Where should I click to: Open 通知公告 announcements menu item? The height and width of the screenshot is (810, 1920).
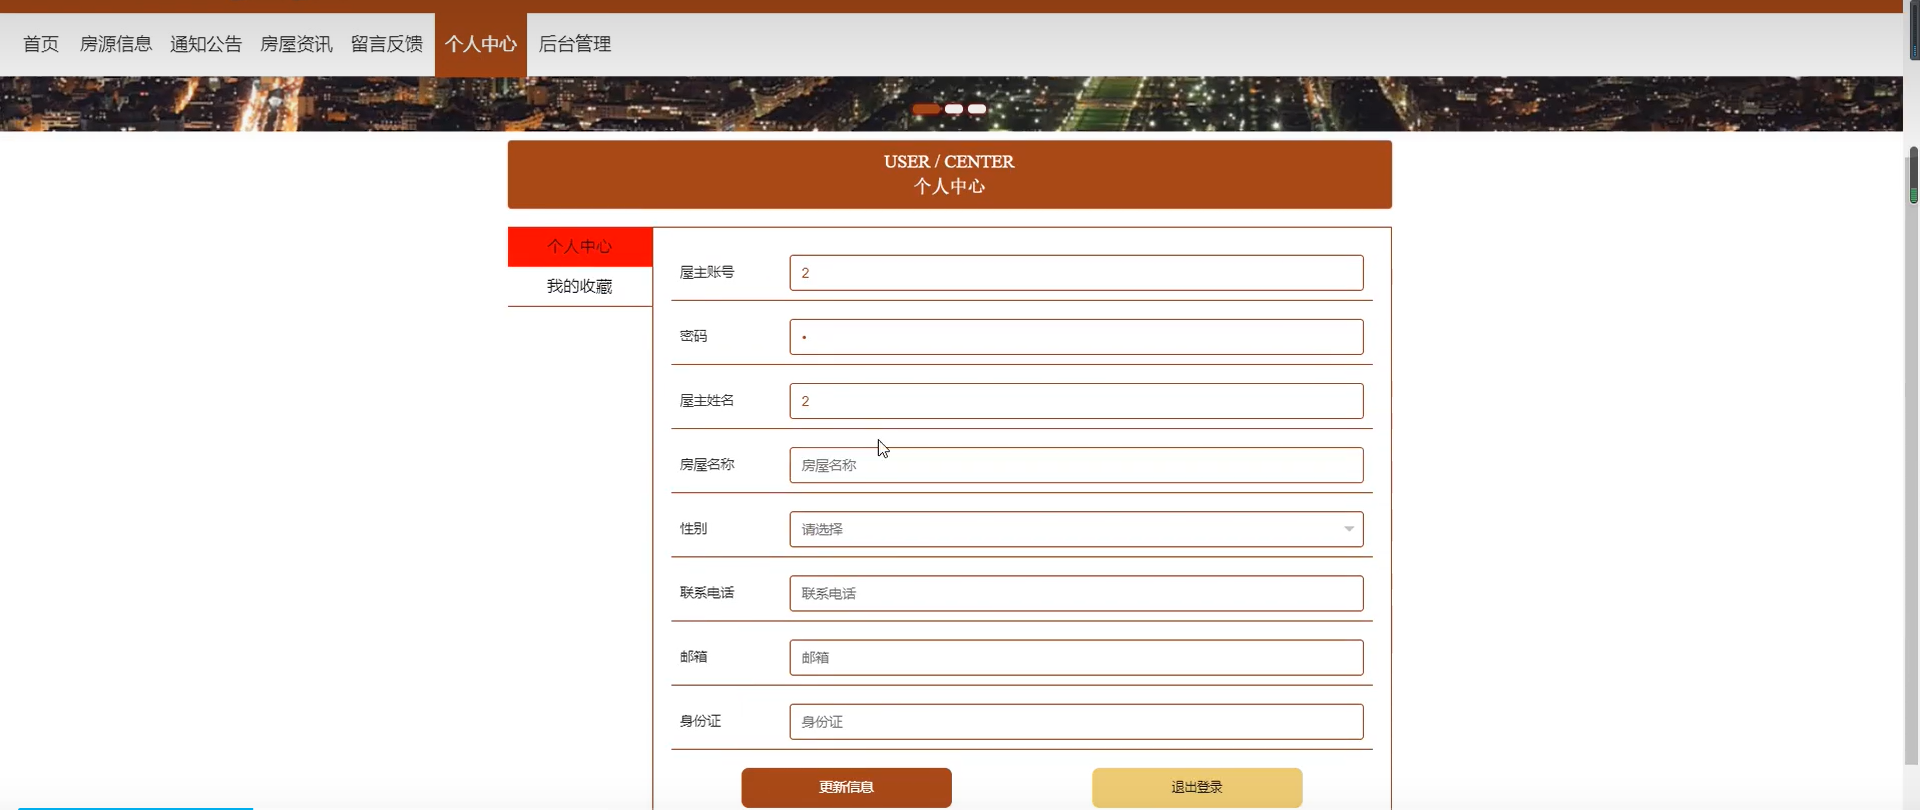coord(206,44)
